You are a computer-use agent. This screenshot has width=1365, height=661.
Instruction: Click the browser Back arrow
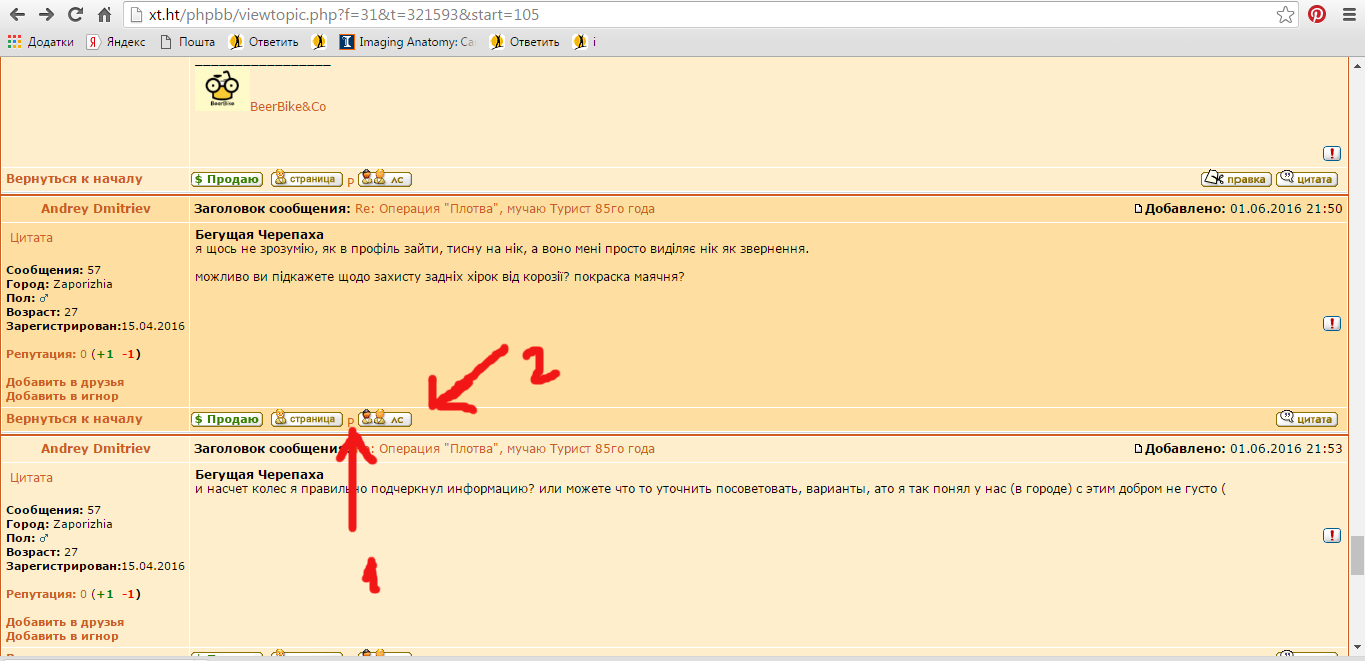coord(17,15)
